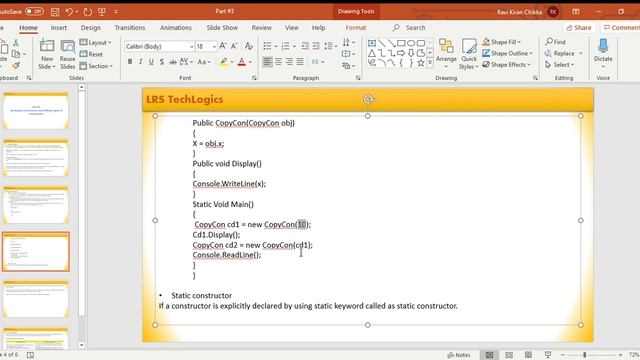Click the Save icon in title bar

tap(55, 12)
